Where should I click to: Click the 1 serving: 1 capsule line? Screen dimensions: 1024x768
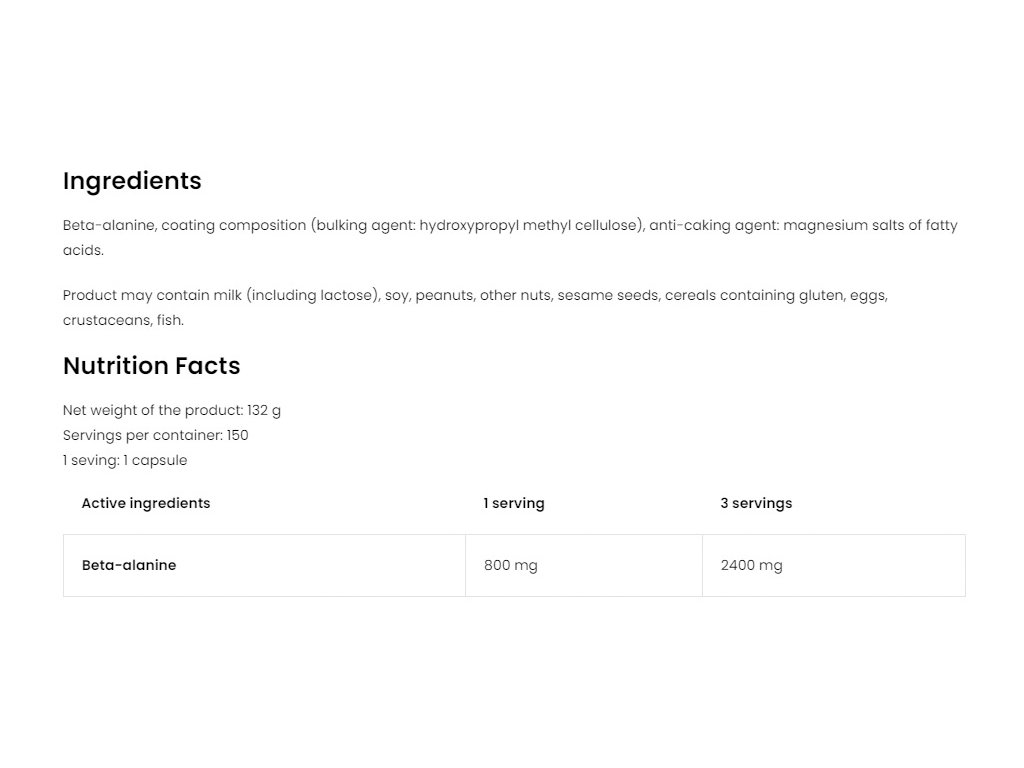(x=125, y=460)
